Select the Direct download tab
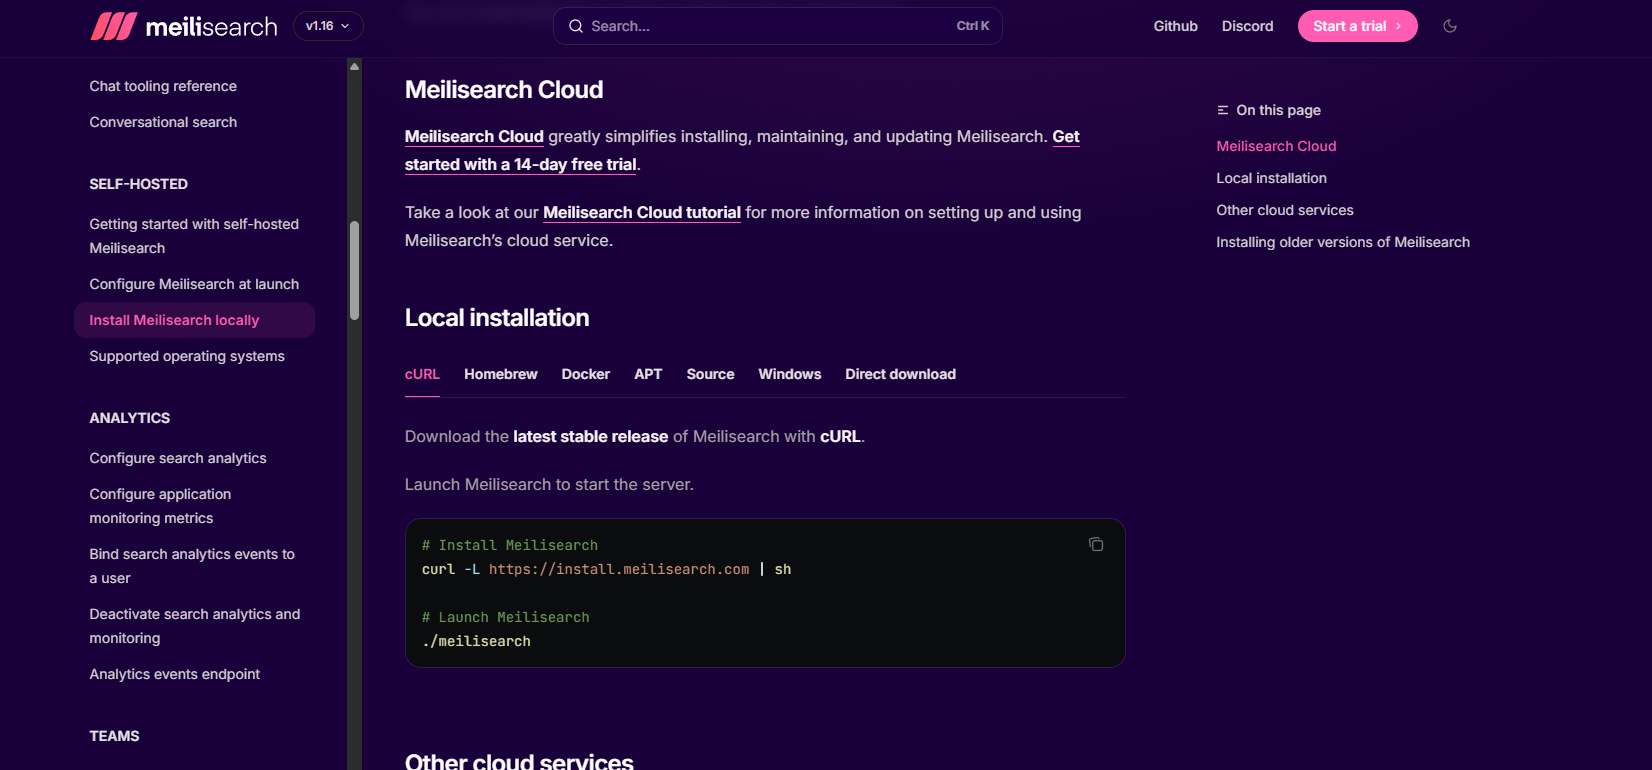Image resolution: width=1652 pixels, height=770 pixels. point(900,374)
